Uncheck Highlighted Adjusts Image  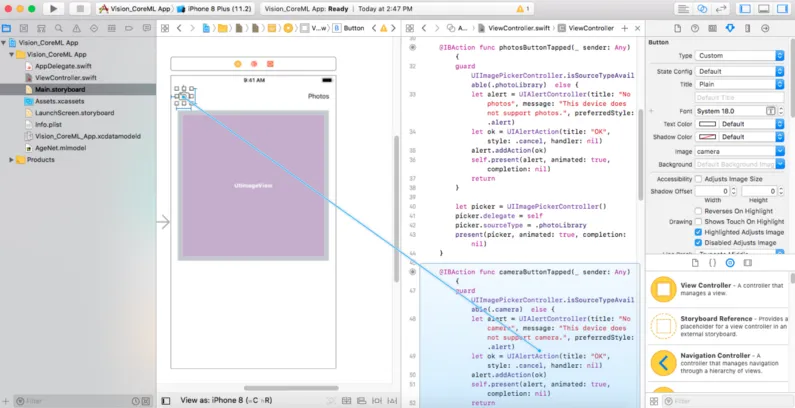[x=698, y=232]
